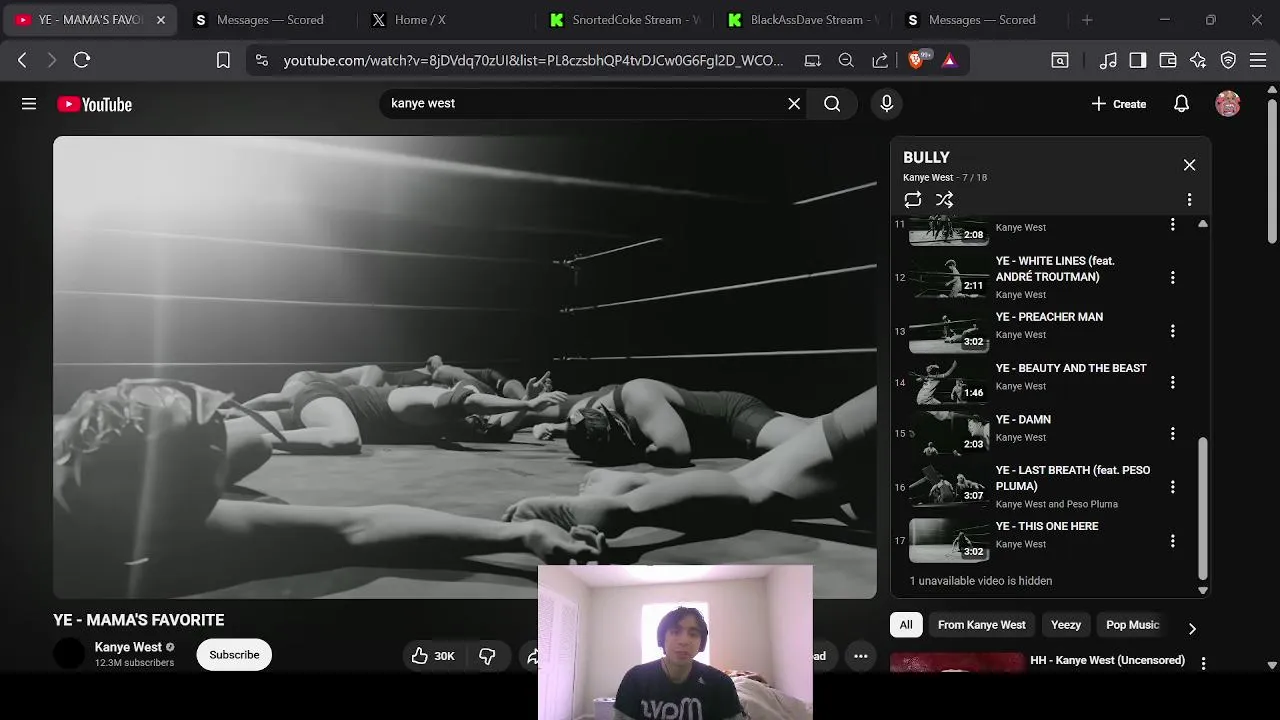The width and height of the screenshot is (1280, 720).
Task: Open Brave Shields lion icon
Action: (916, 60)
